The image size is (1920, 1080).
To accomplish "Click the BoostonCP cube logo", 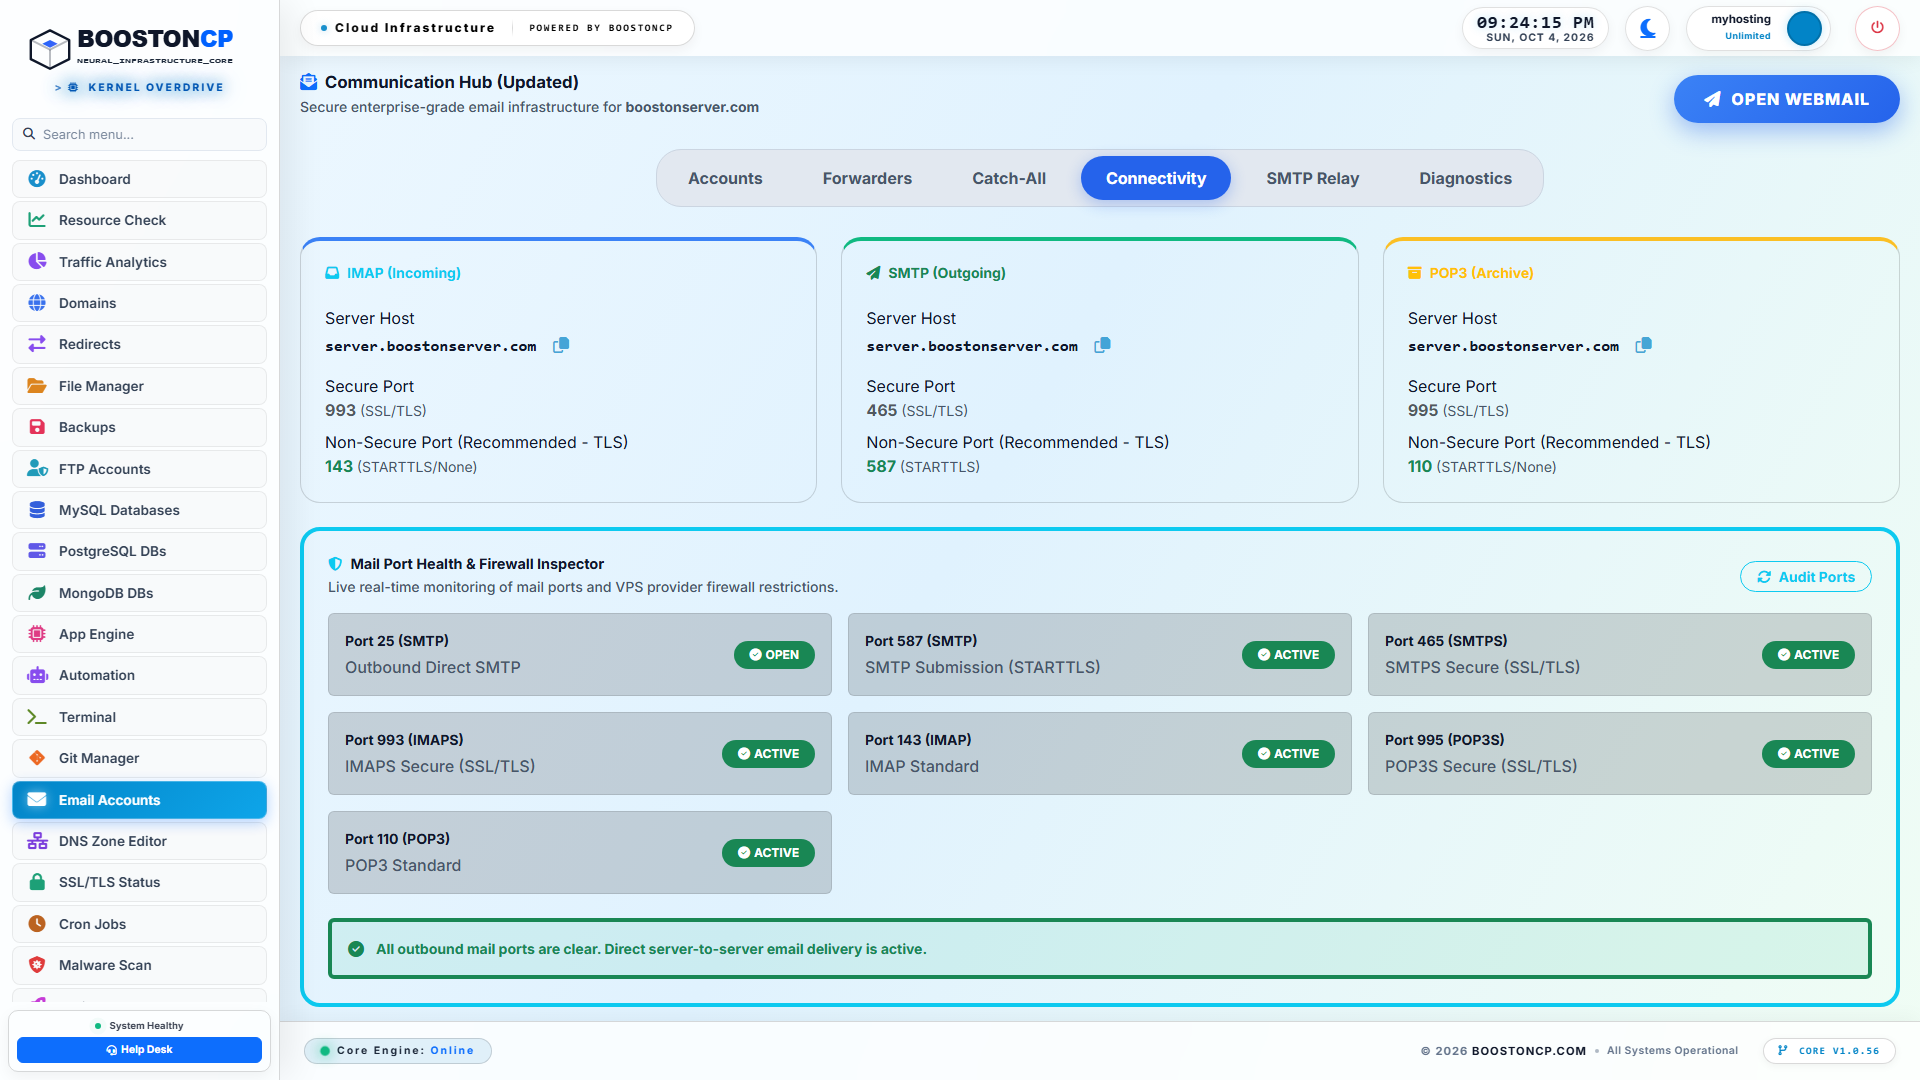I will 49,47.
